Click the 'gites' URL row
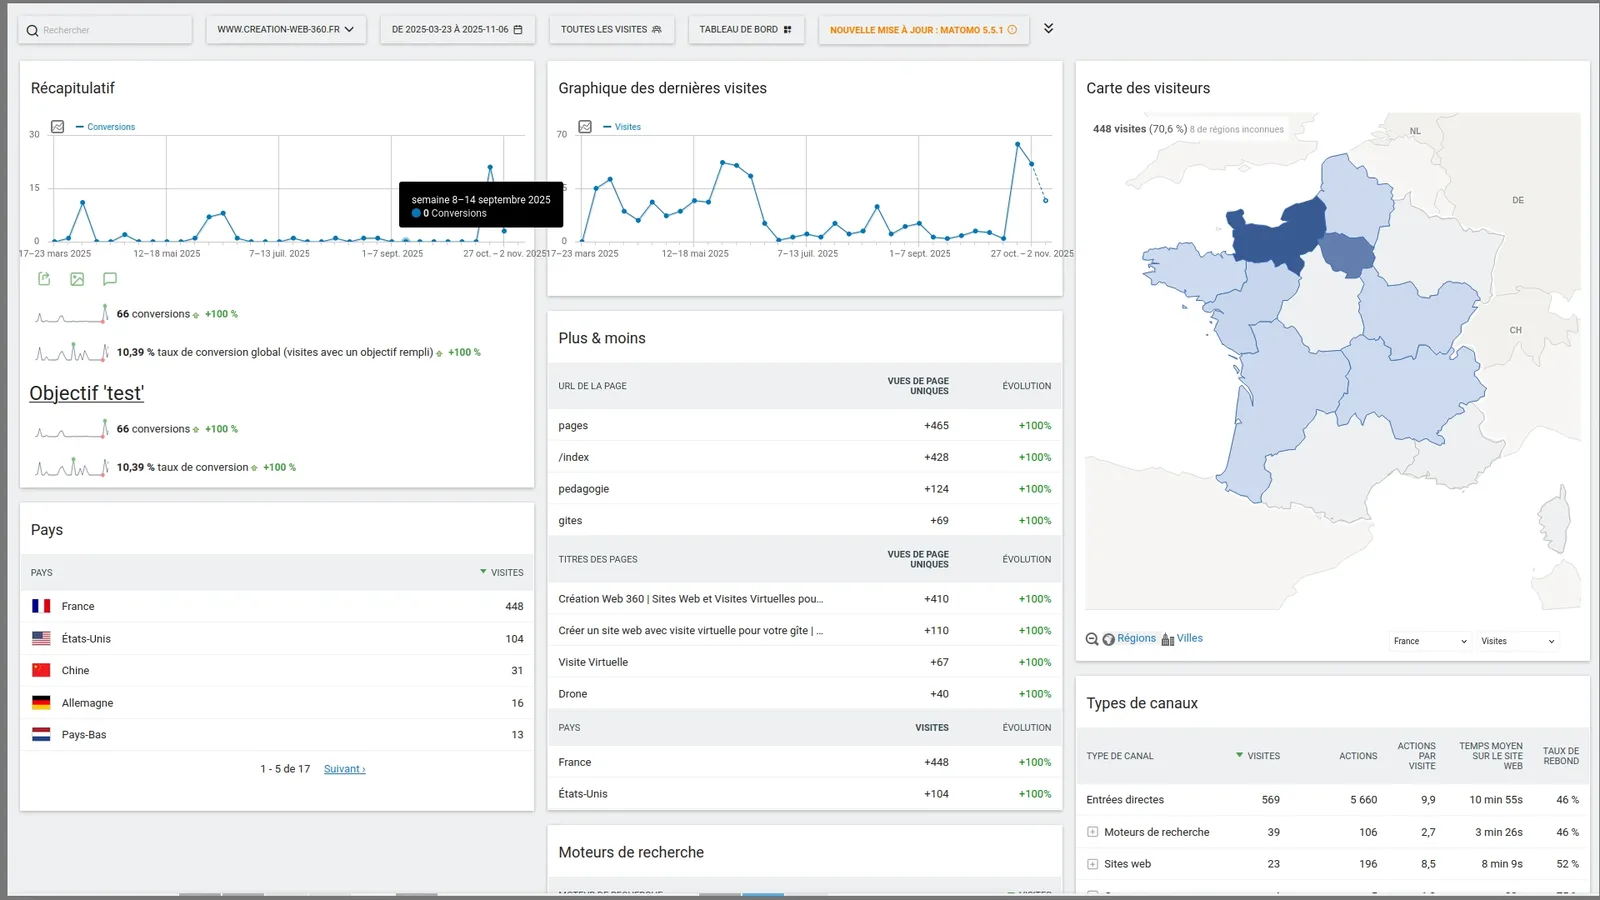 point(804,520)
